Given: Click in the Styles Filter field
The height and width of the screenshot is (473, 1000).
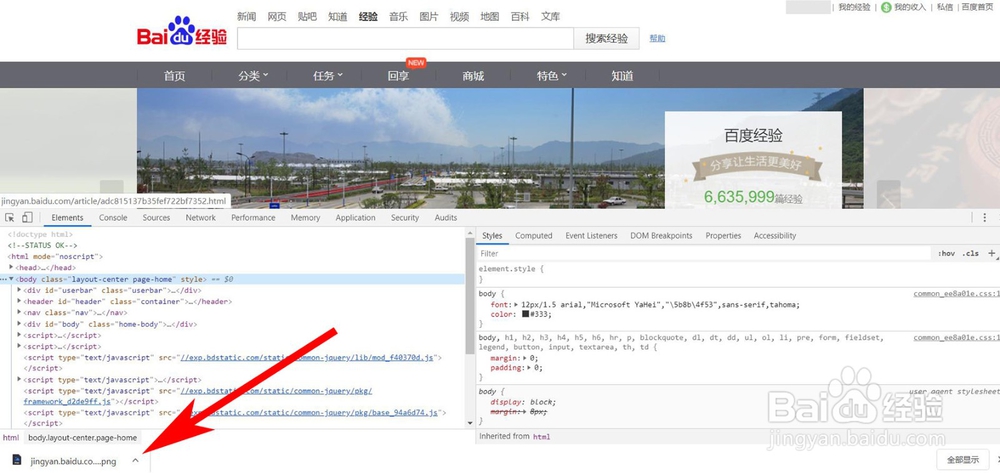Looking at the screenshot, I should click(705, 253).
